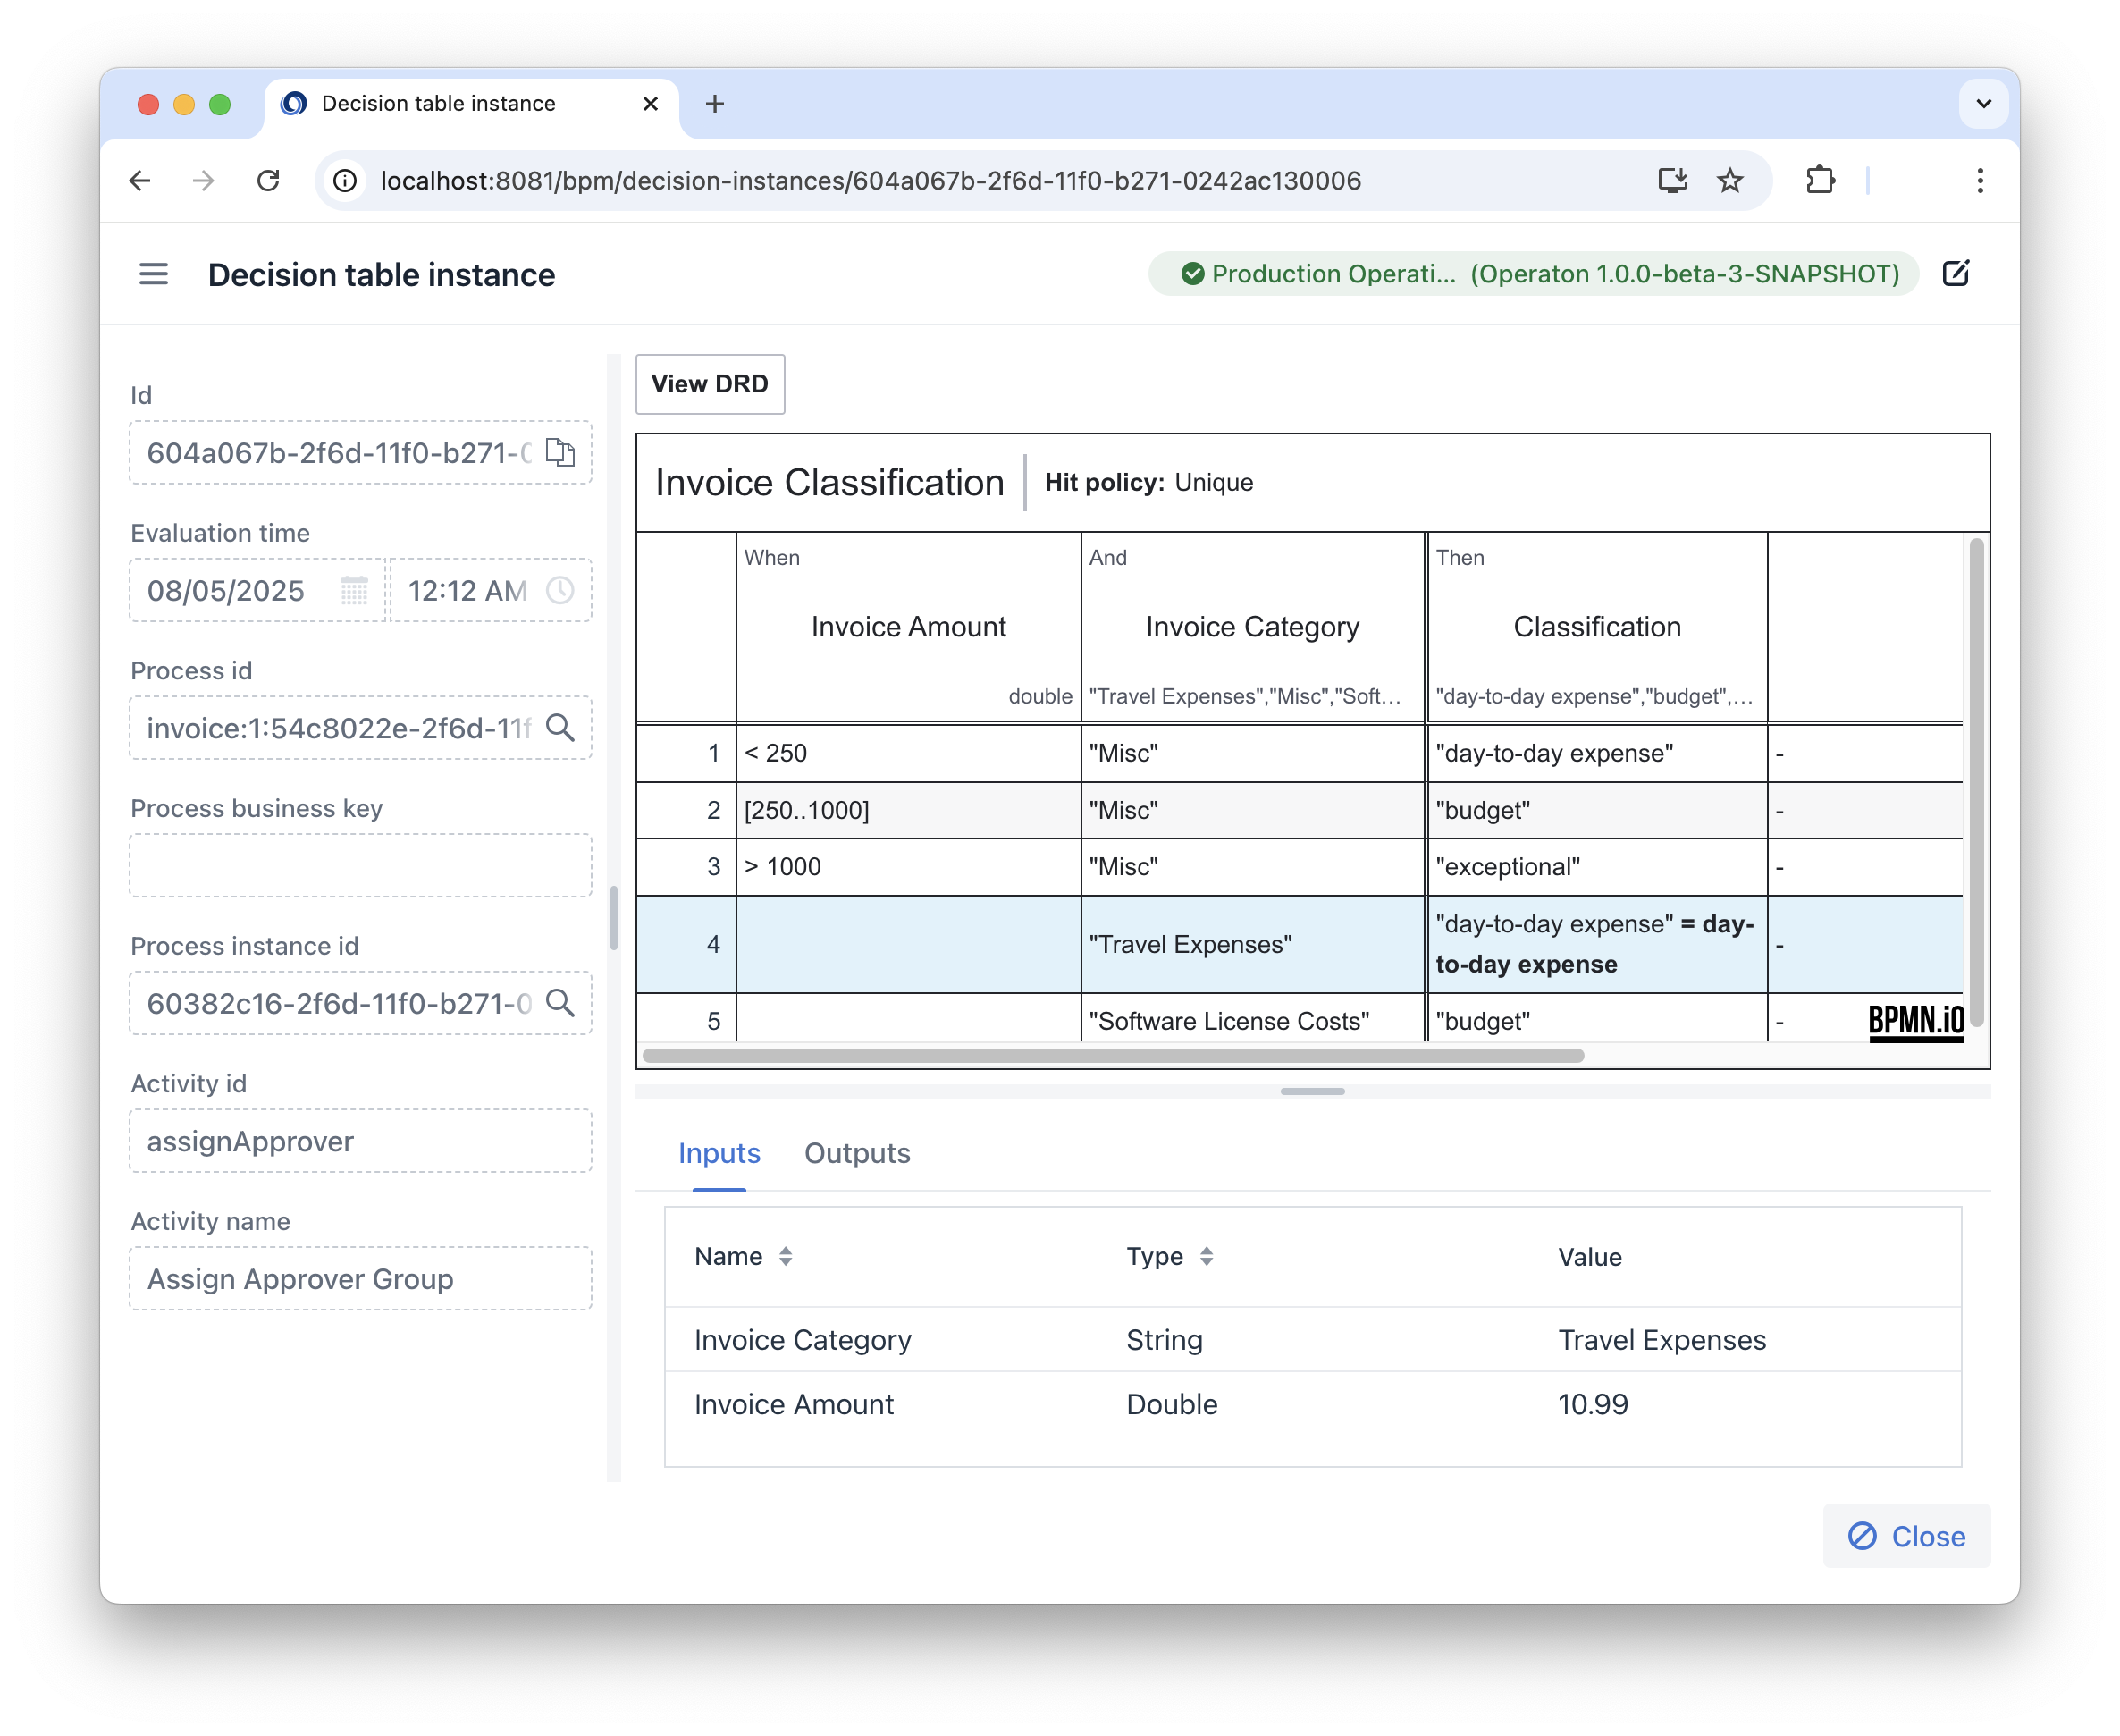Click the vertical splitter beside the details panel
This screenshot has height=1736, width=2120.
tap(613, 917)
